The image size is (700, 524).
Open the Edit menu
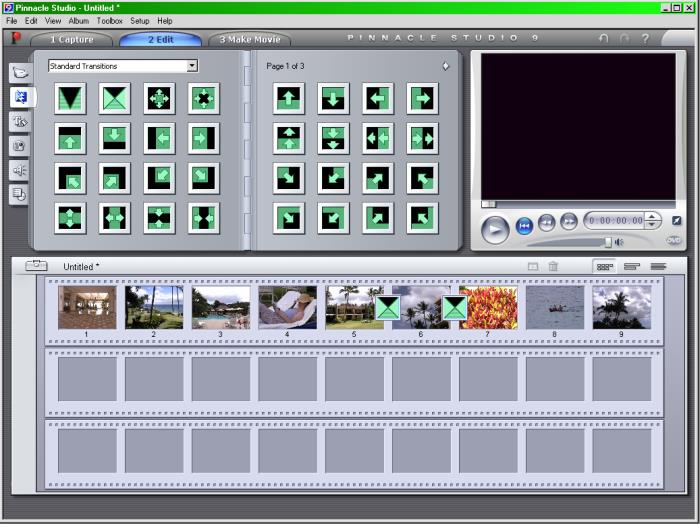31,21
